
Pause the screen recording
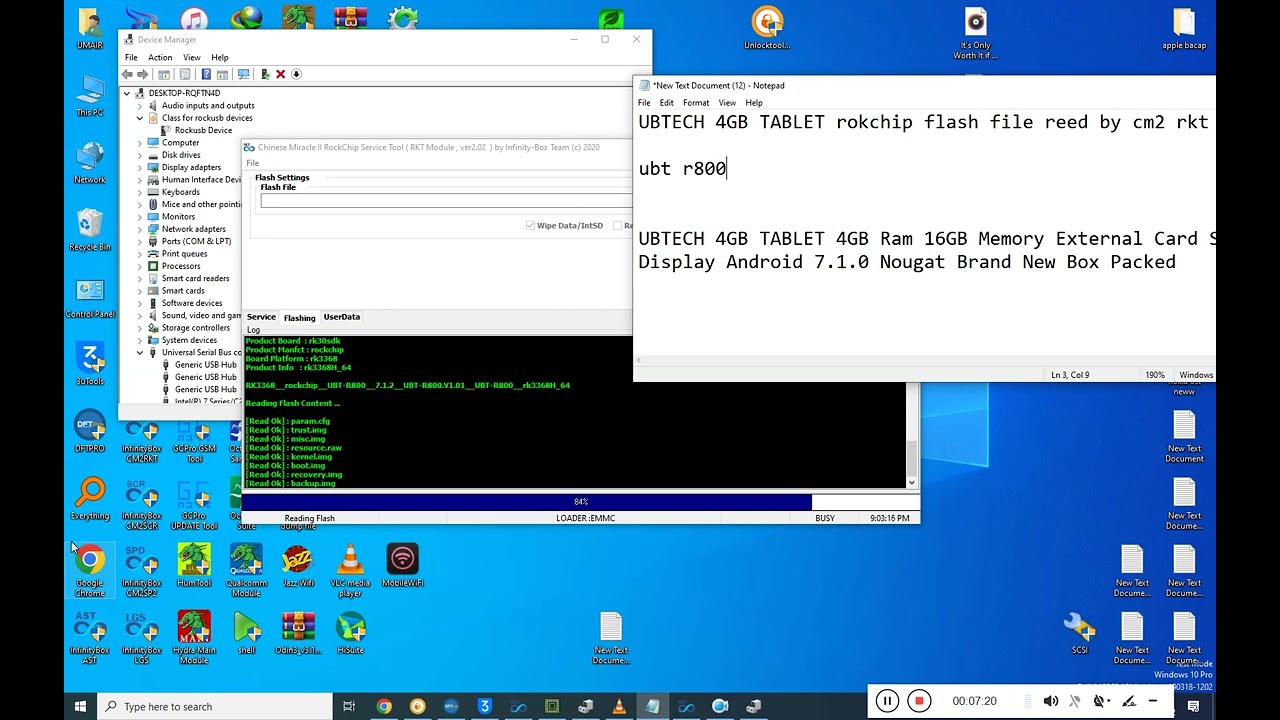(x=887, y=701)
